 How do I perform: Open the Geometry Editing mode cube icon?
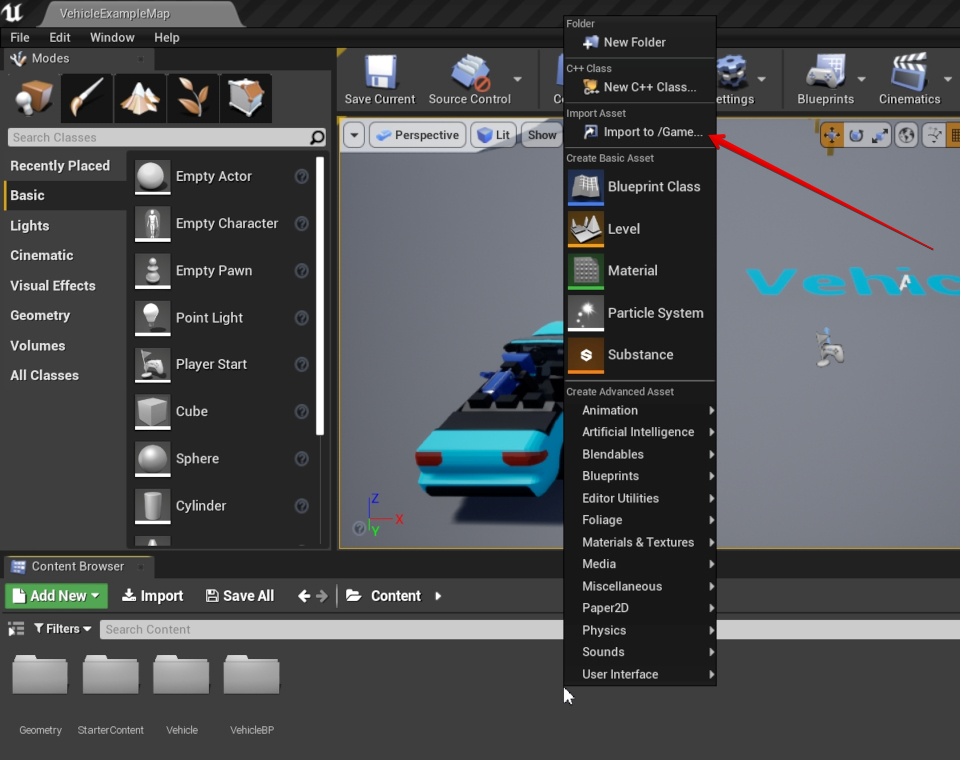click(246, 98)
